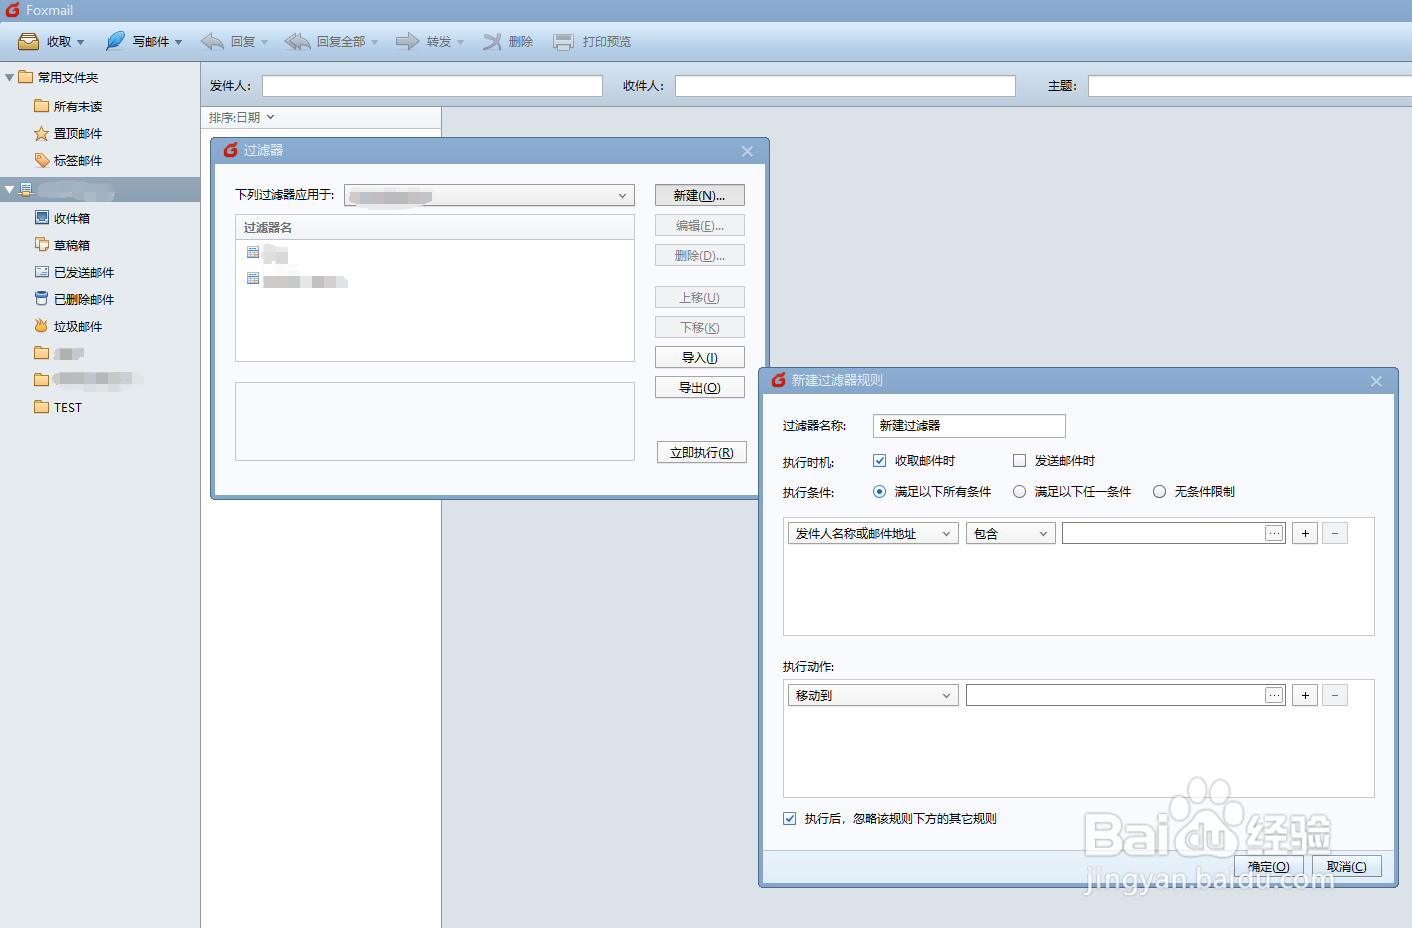The height and width of the screenshot is (928, 1412).
Task: Select the 无条件限制 radio button
Action: tap(1159, 491)
